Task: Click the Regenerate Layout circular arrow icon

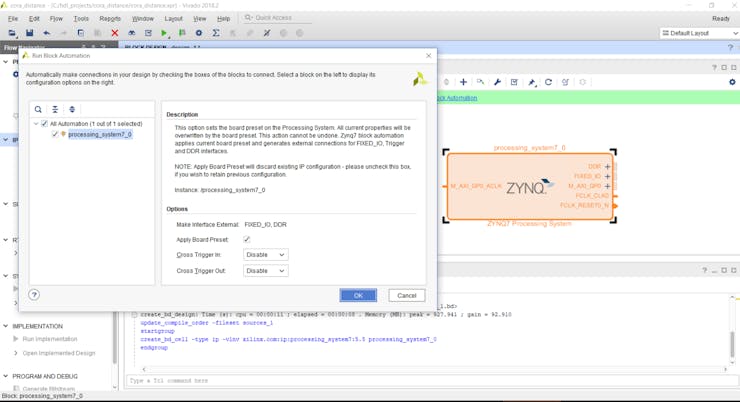Action: point(548,82)
